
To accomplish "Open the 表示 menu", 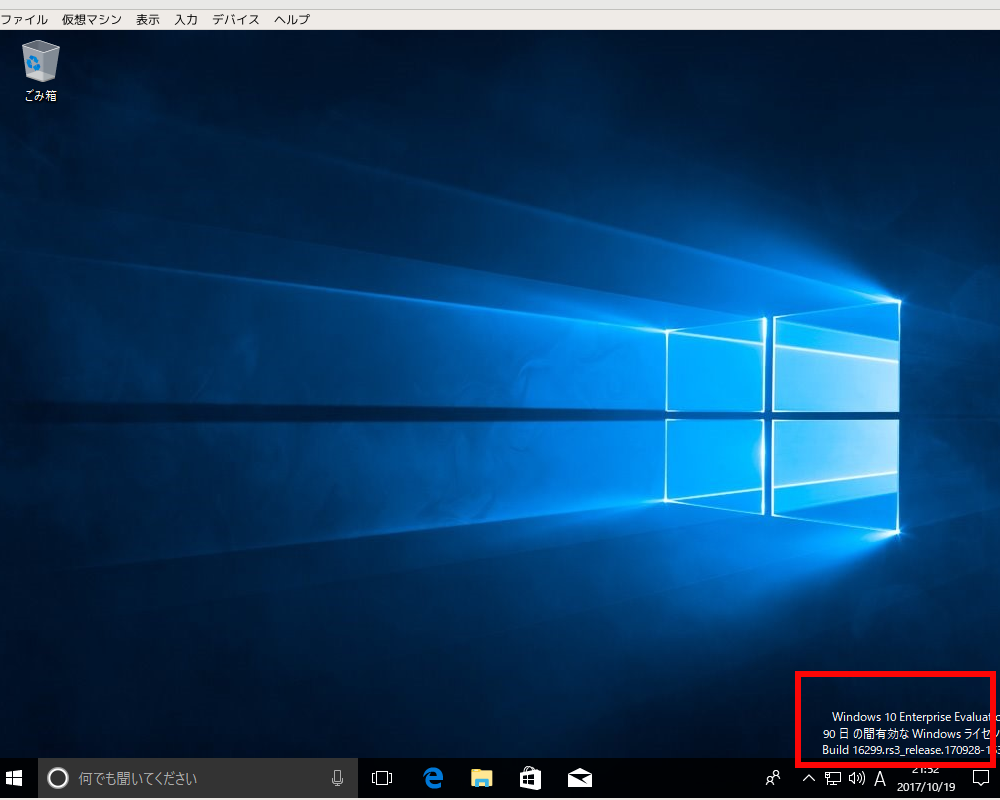I will pyautogui.click(x=148, y=19).
